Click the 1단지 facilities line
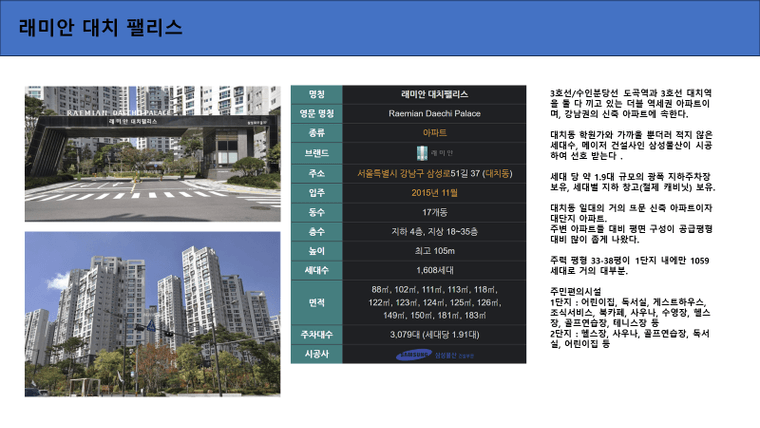This screenshot has width=760, height=428. pyautogui.click(x=630, y=313)
